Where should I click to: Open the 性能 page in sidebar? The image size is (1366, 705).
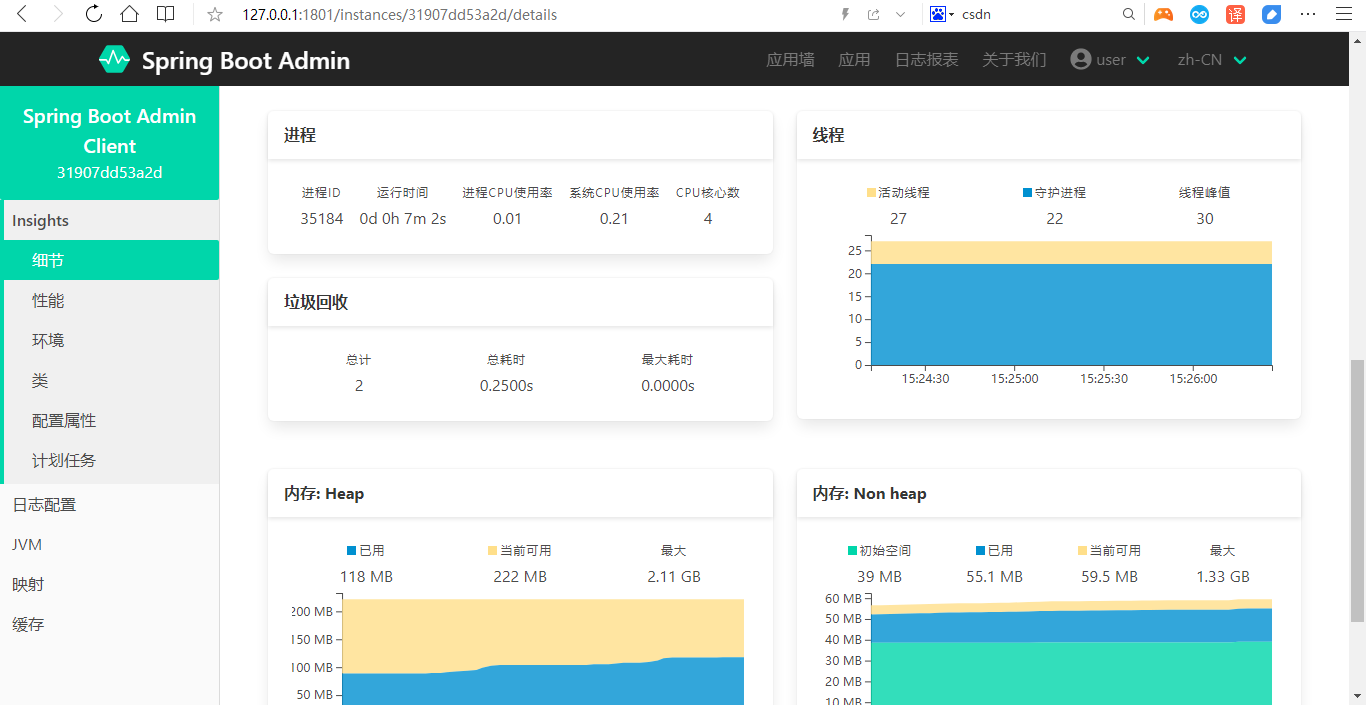[50, 300]
